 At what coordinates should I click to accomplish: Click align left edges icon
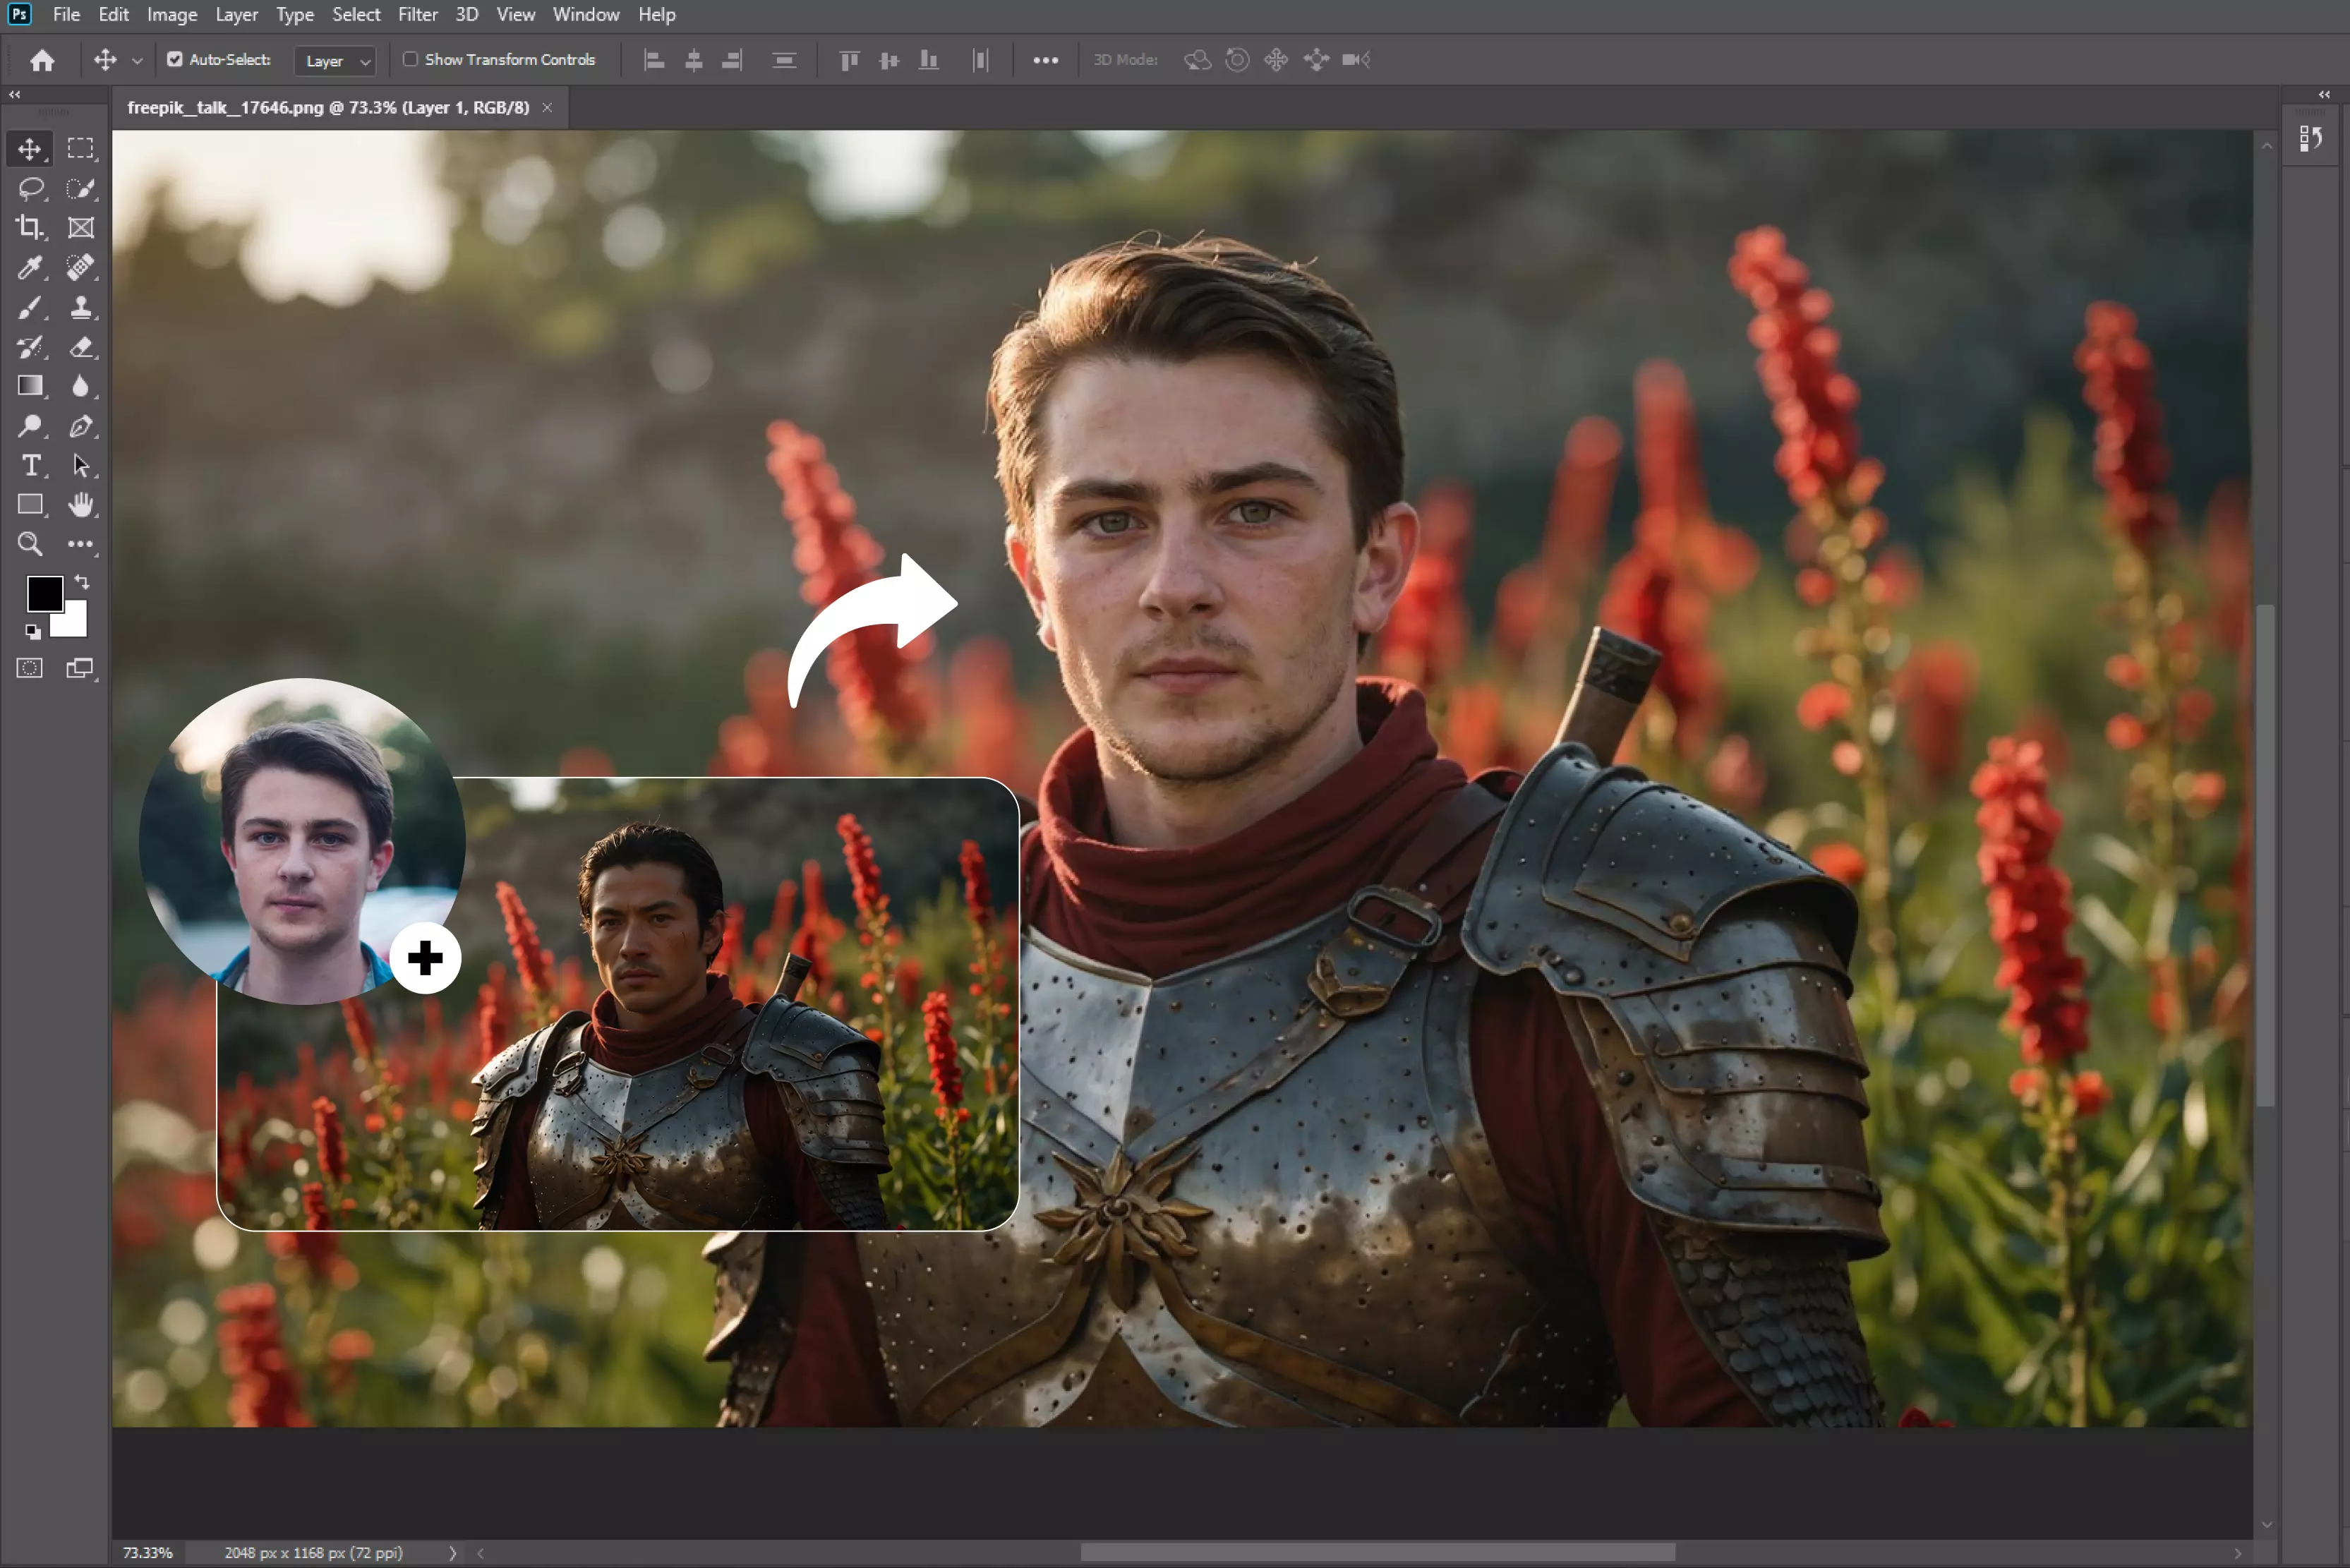click(654, 60)
